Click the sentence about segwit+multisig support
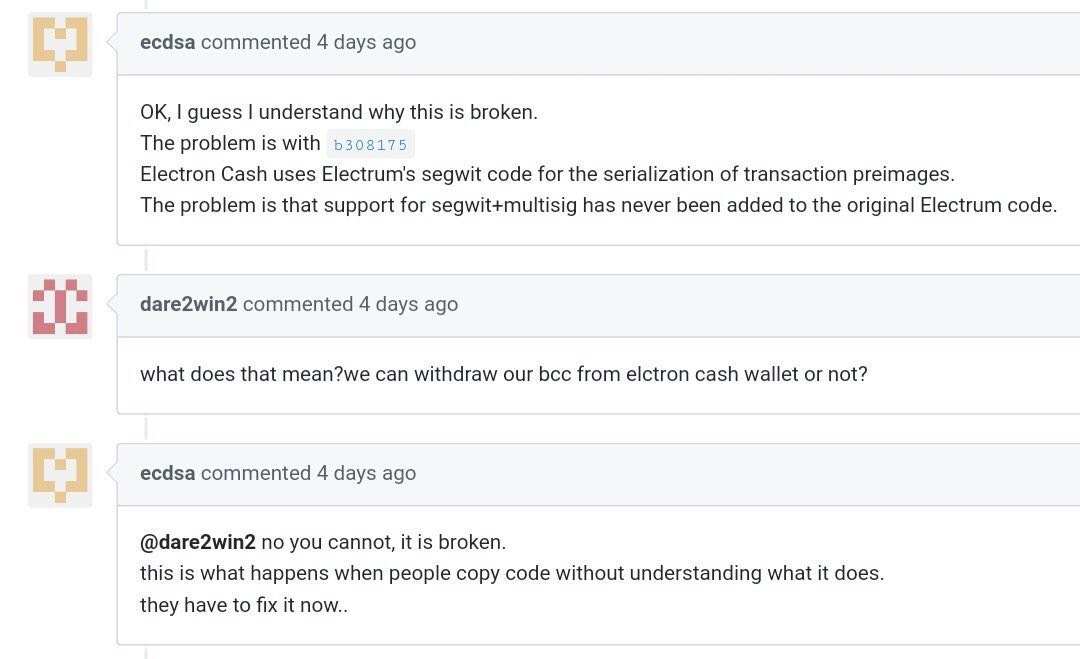 coord(599,205)
